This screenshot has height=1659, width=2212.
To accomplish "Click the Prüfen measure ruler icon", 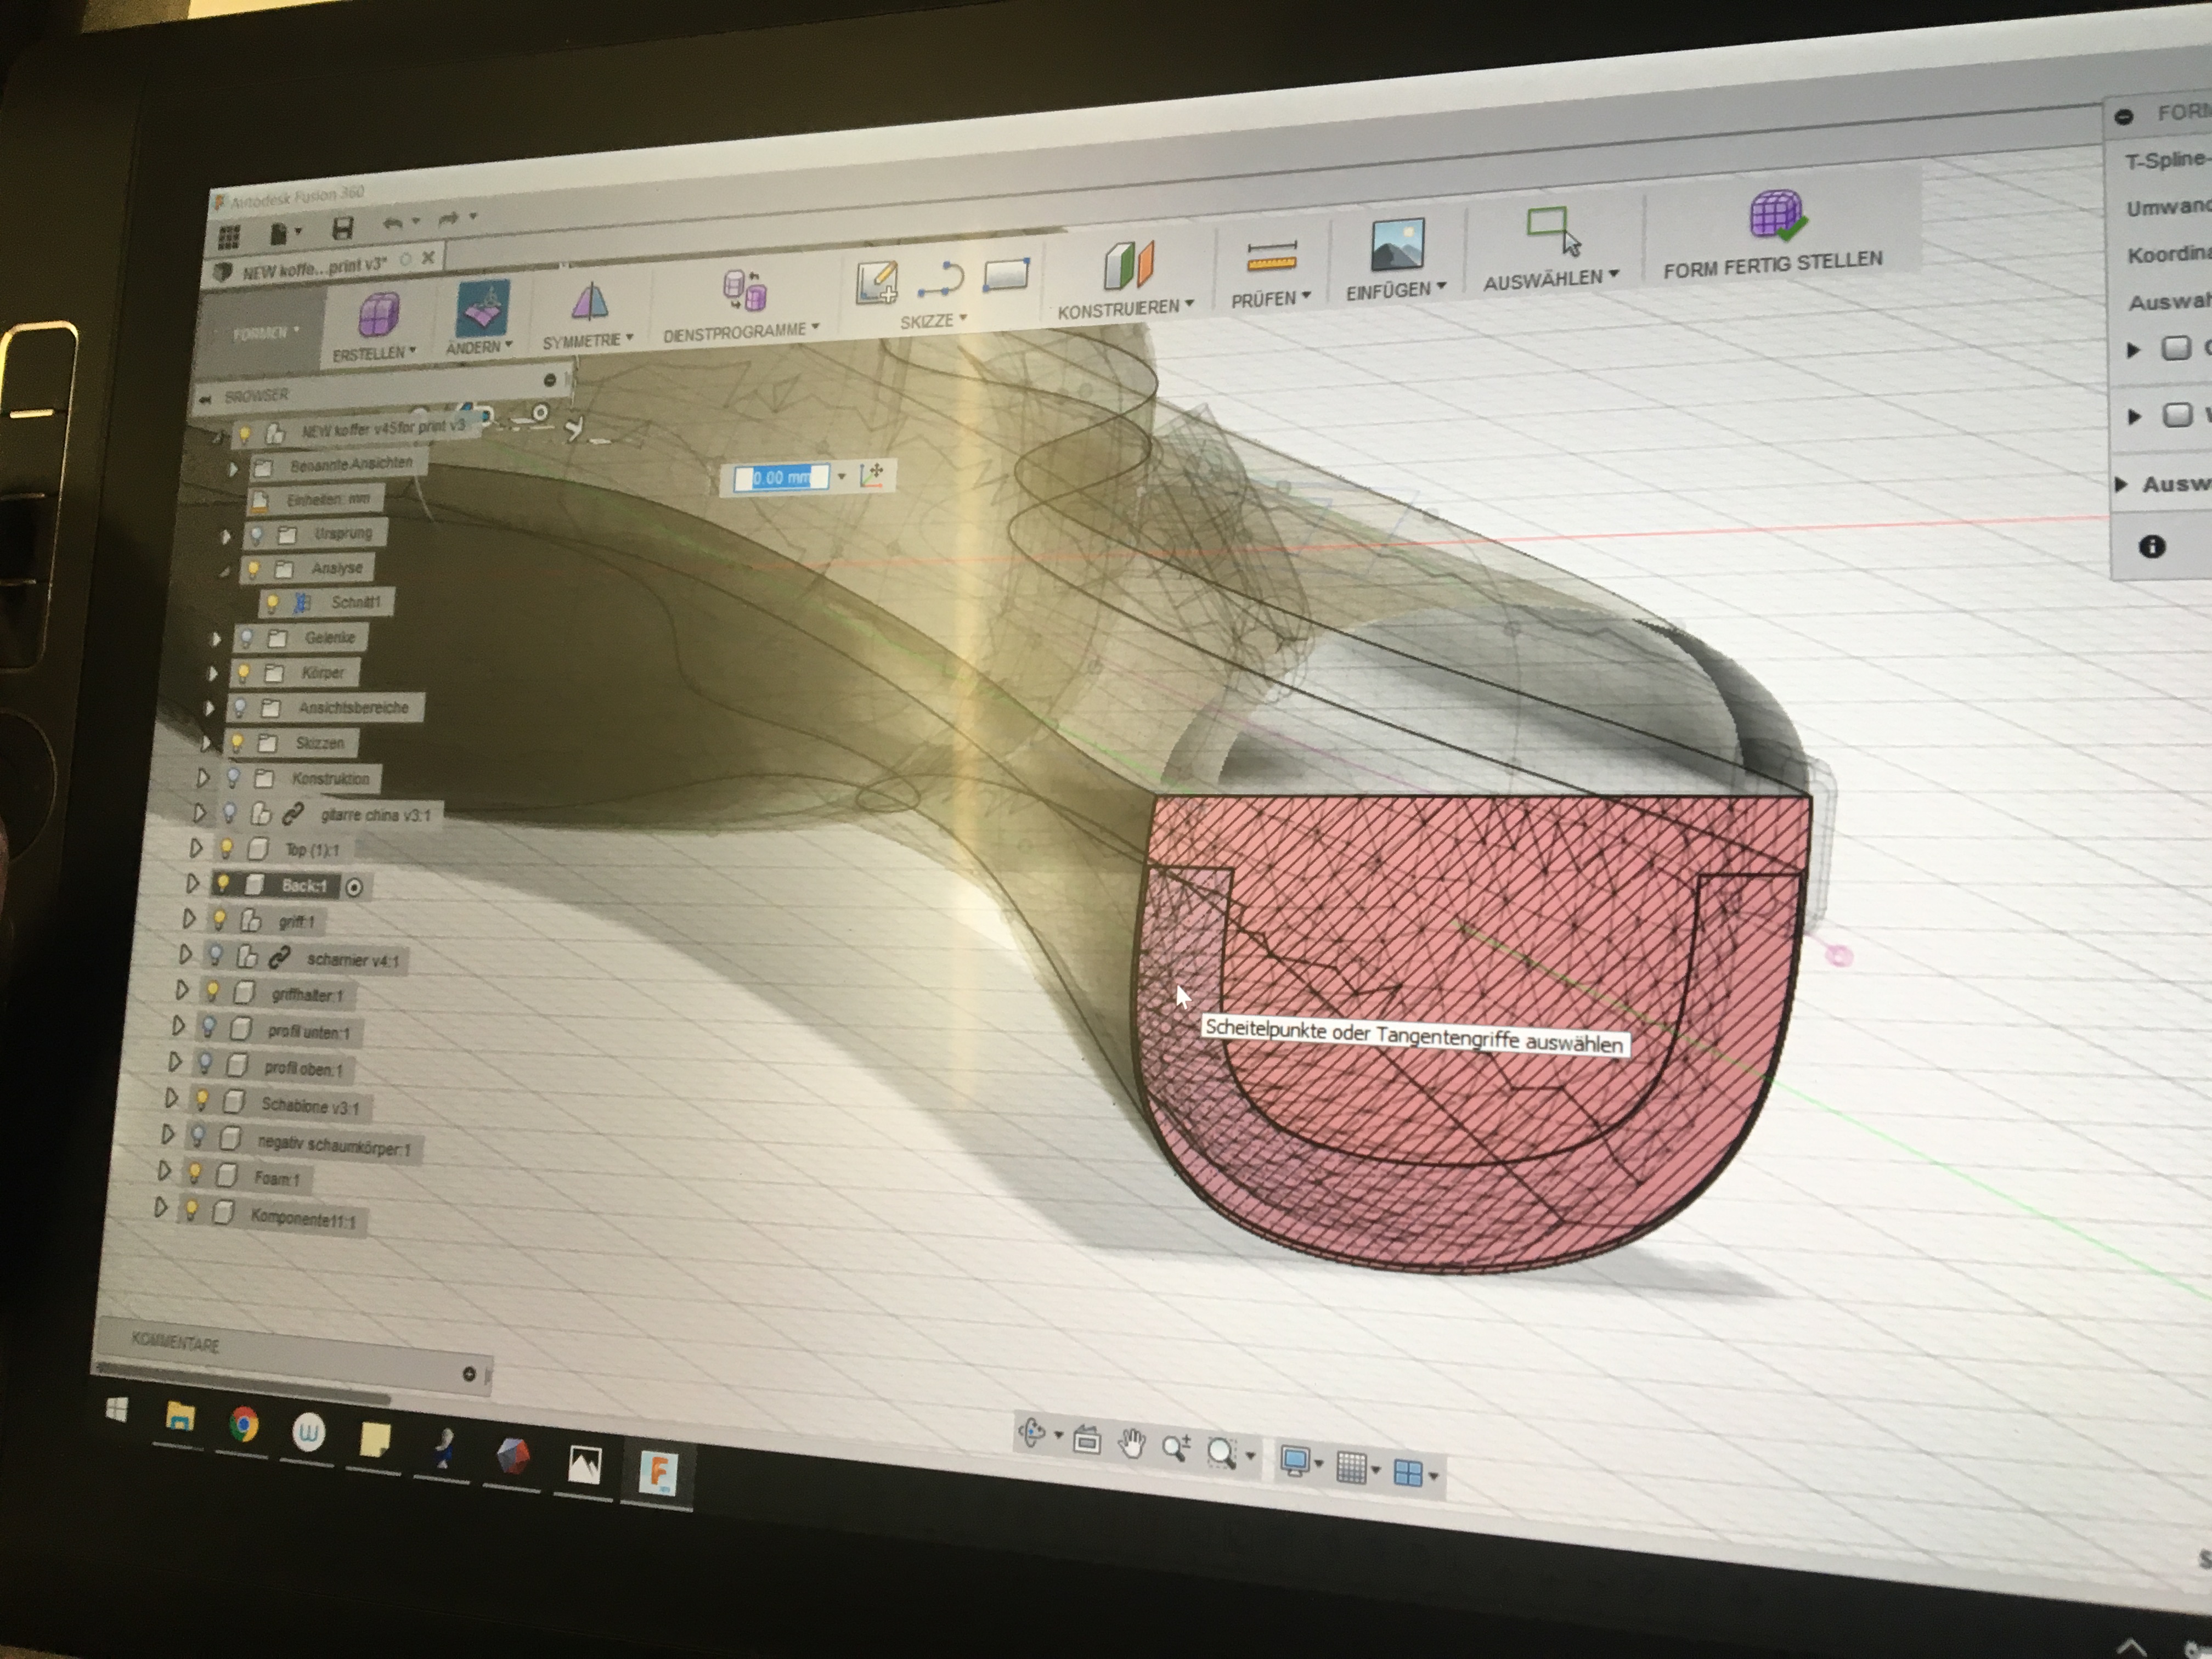I will click(1272, 257).
